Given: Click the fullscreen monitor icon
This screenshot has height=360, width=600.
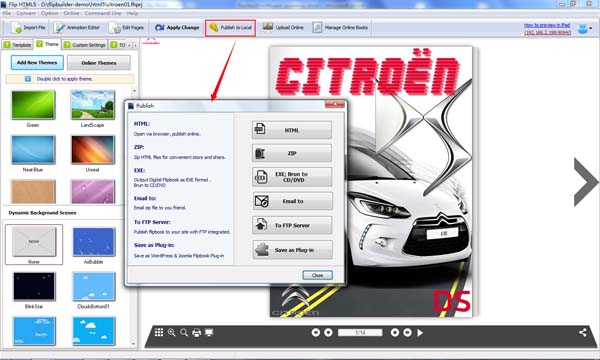Looking at the screenshot, I should (209, 332).
